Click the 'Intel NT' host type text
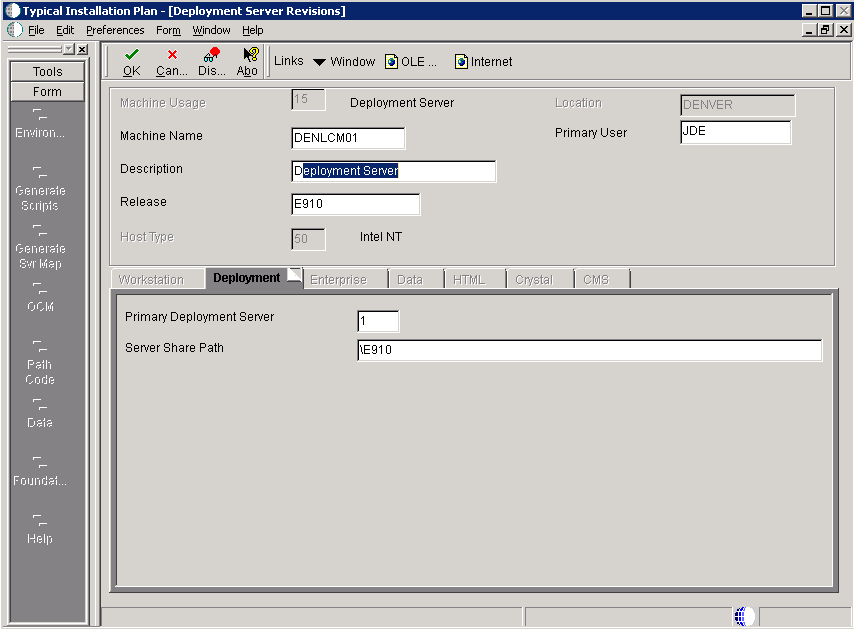This screenshot has height=629, width=854. tap(381, 237)
